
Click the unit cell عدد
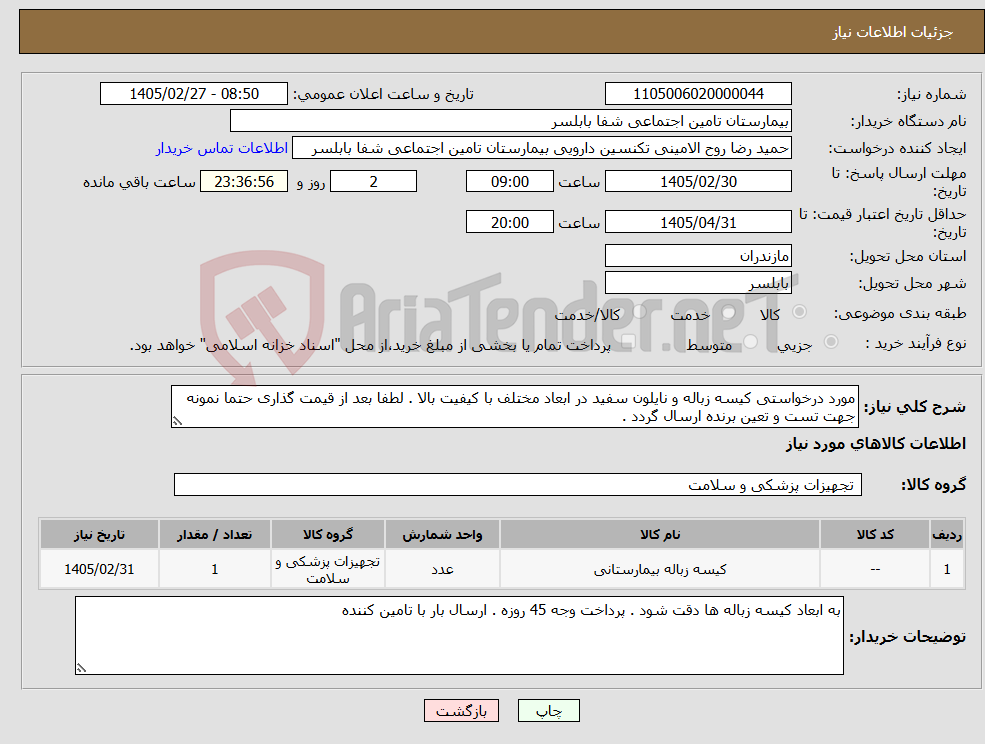tap(442, 569)
